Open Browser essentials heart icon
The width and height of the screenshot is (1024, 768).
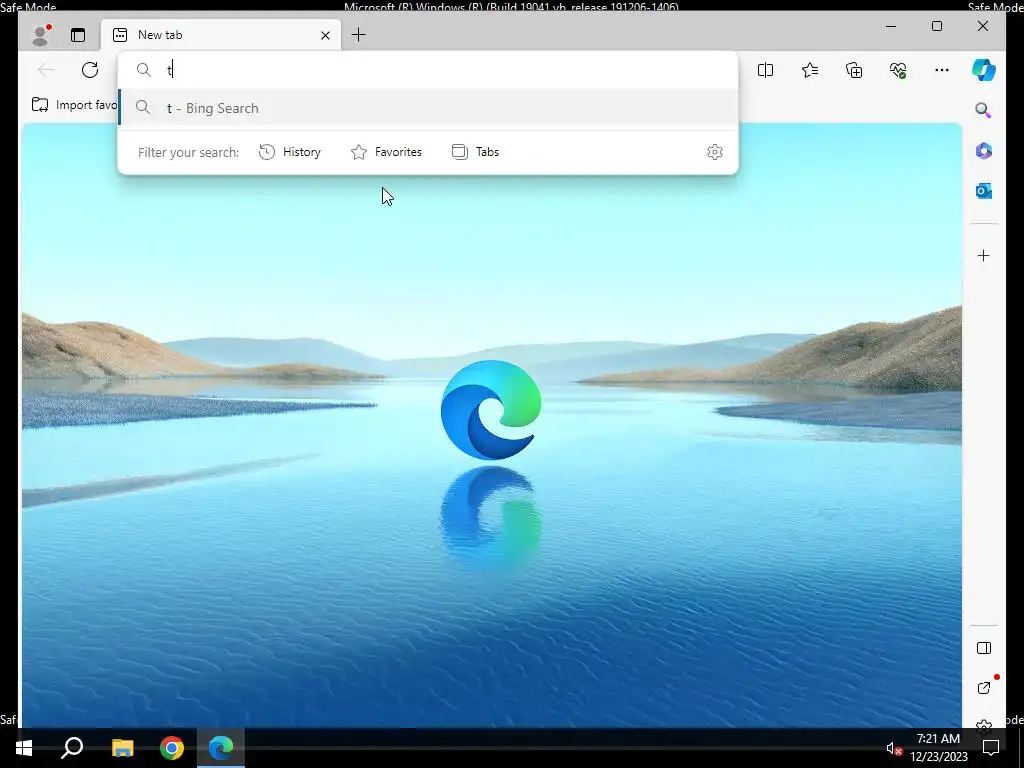[x=898, y=70]
